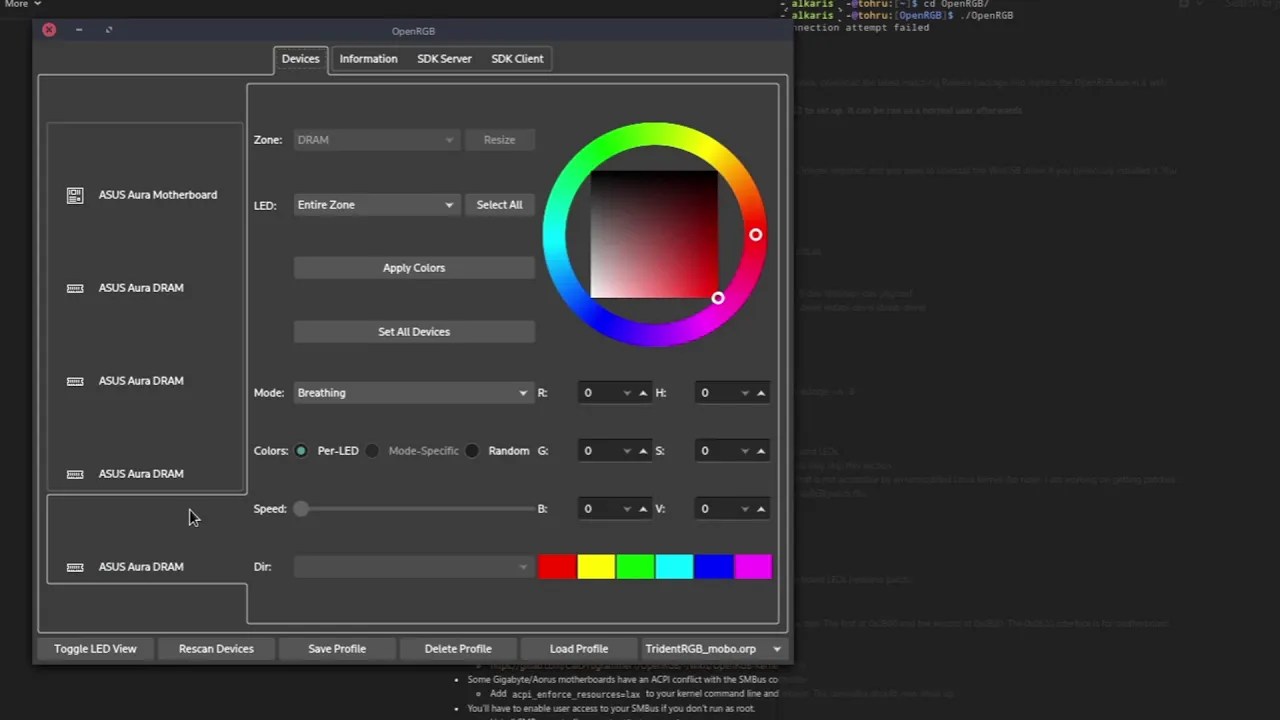The image size is (1280, 720).
Task: Click the hue ring handle on the color wheel
Action: [756, 235]
